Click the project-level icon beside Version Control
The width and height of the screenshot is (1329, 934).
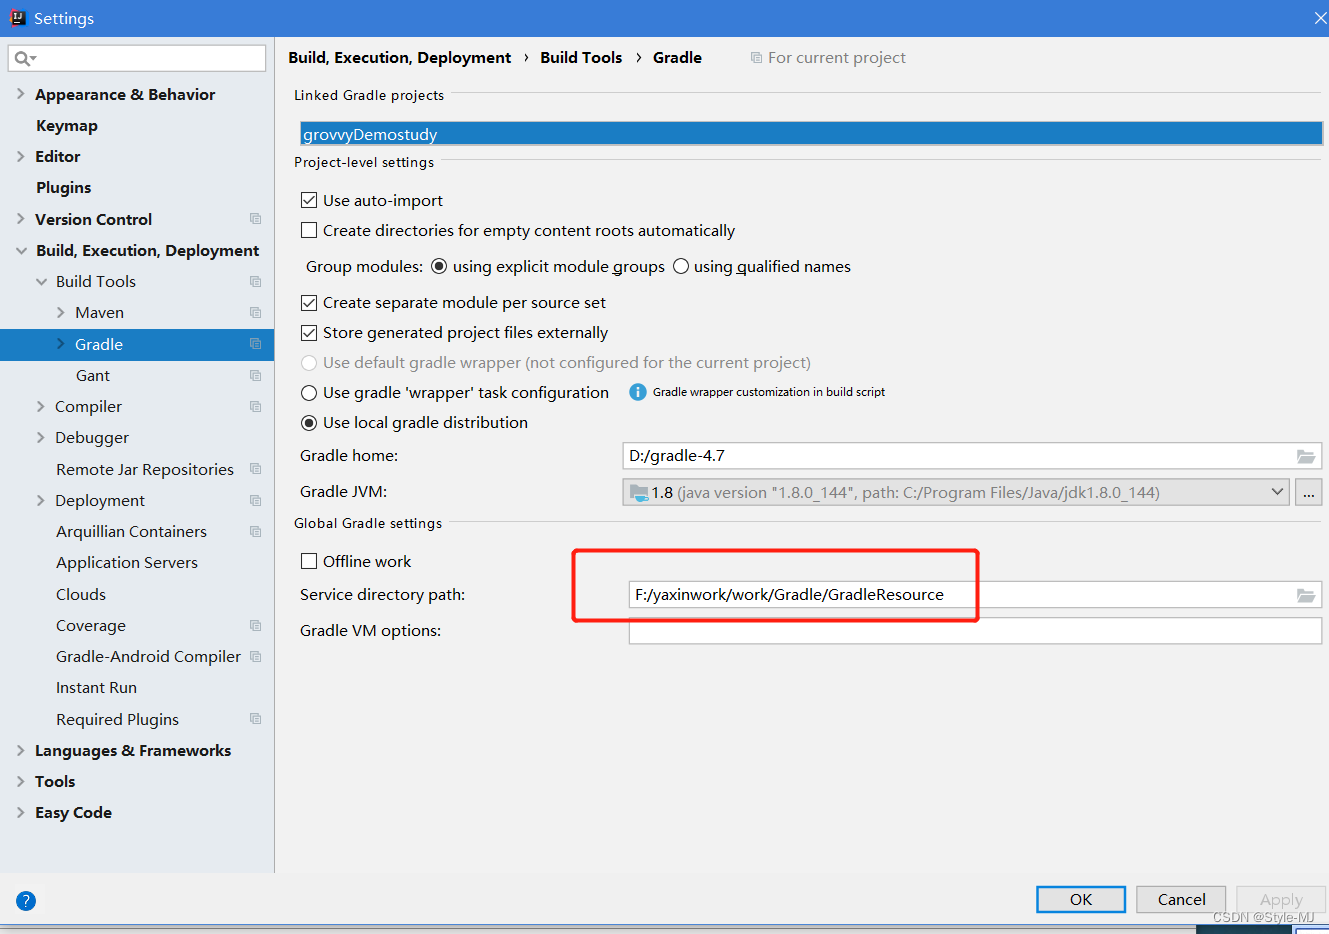pos(255,219)
